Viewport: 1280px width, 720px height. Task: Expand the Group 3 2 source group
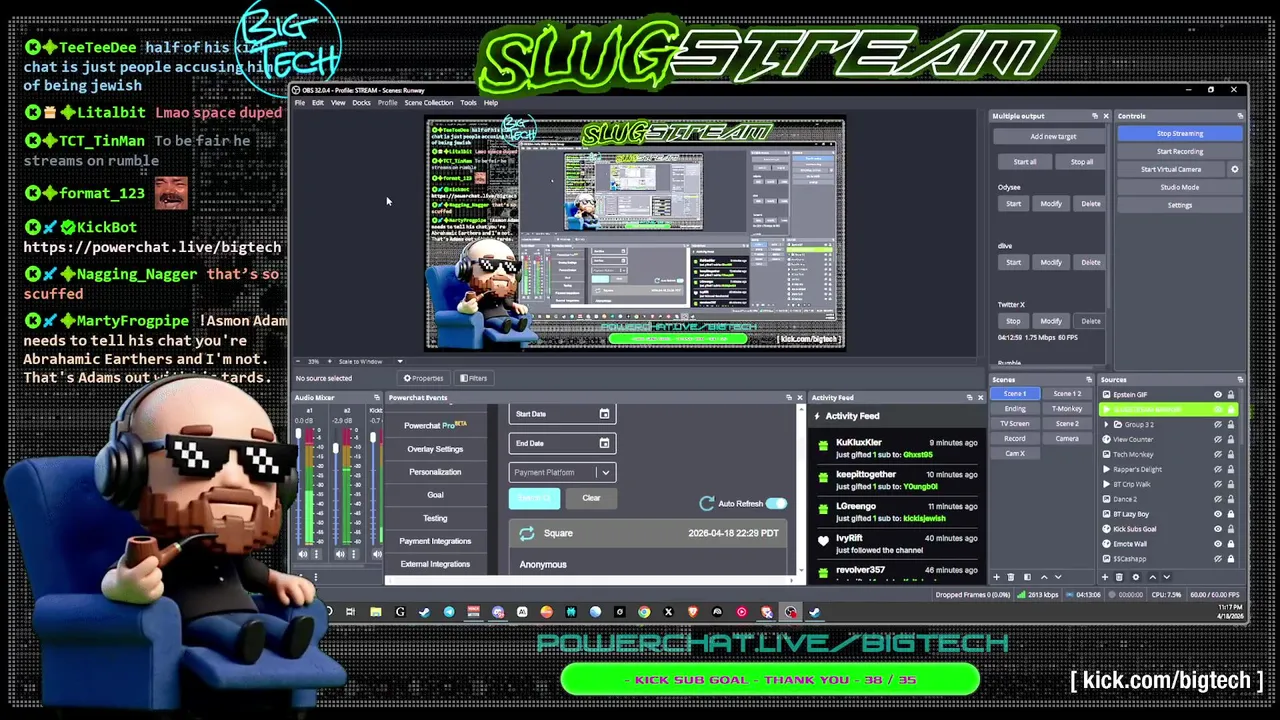click(x=1106, y=424)
